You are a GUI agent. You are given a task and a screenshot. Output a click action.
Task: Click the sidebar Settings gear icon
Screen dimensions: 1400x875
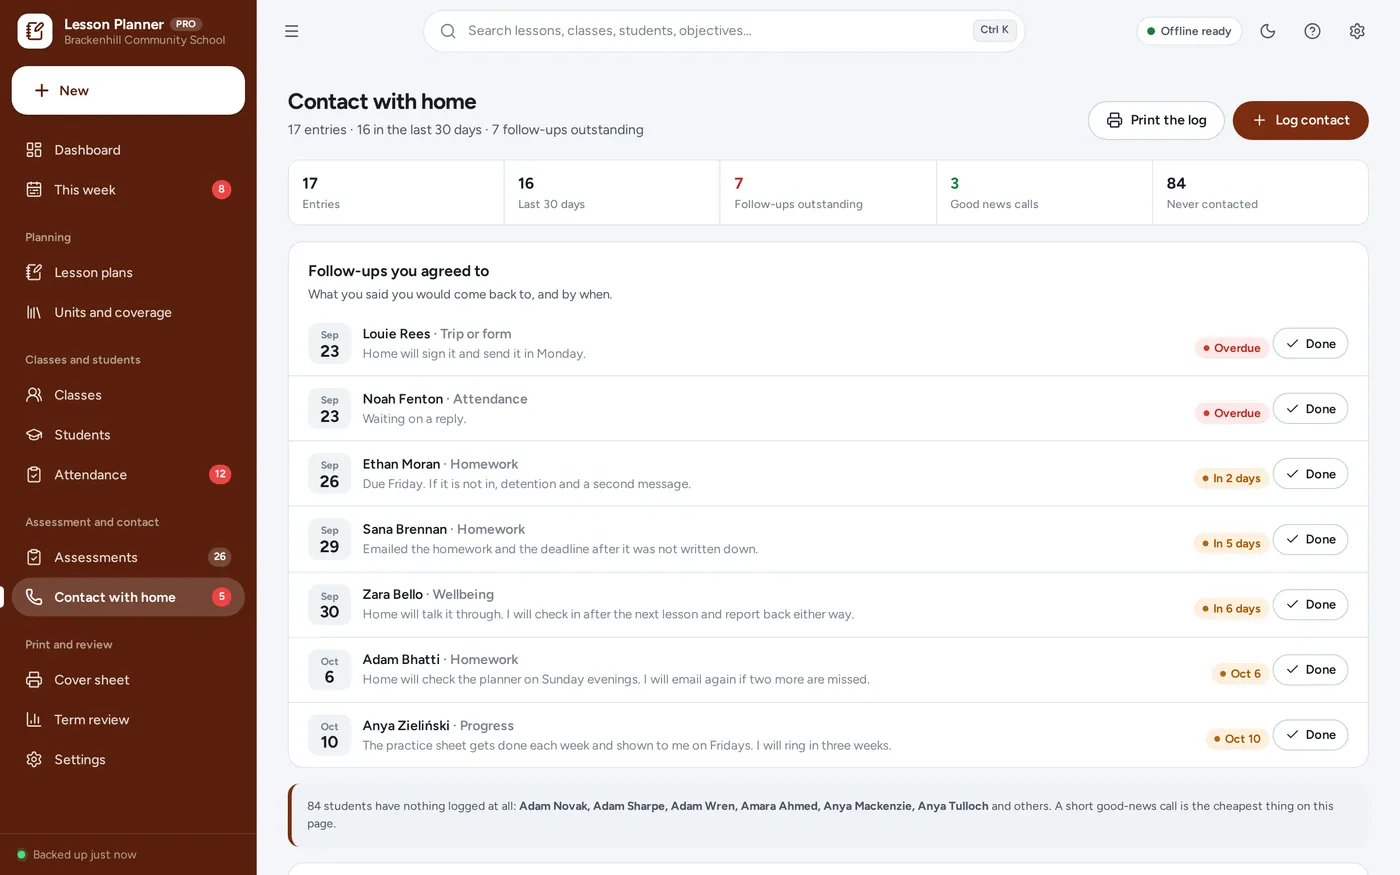point(34,760)
